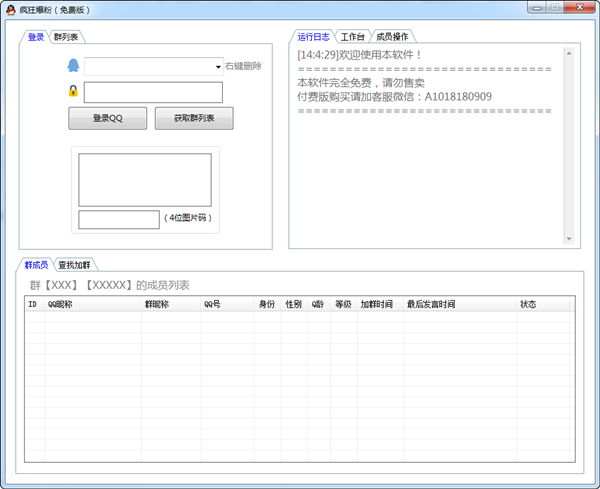This screenshot has width=600, height=489.
Task: Open the 运行日志 tab
Action: tap(313, 37)
